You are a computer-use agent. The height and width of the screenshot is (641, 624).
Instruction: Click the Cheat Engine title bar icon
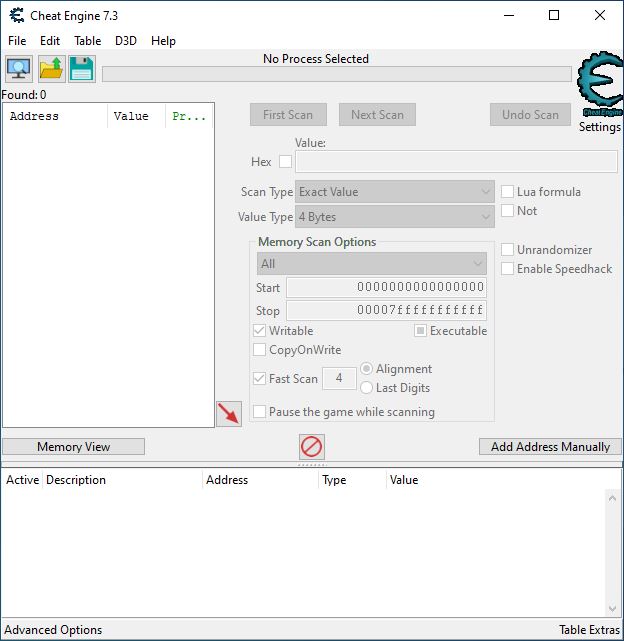17,16
